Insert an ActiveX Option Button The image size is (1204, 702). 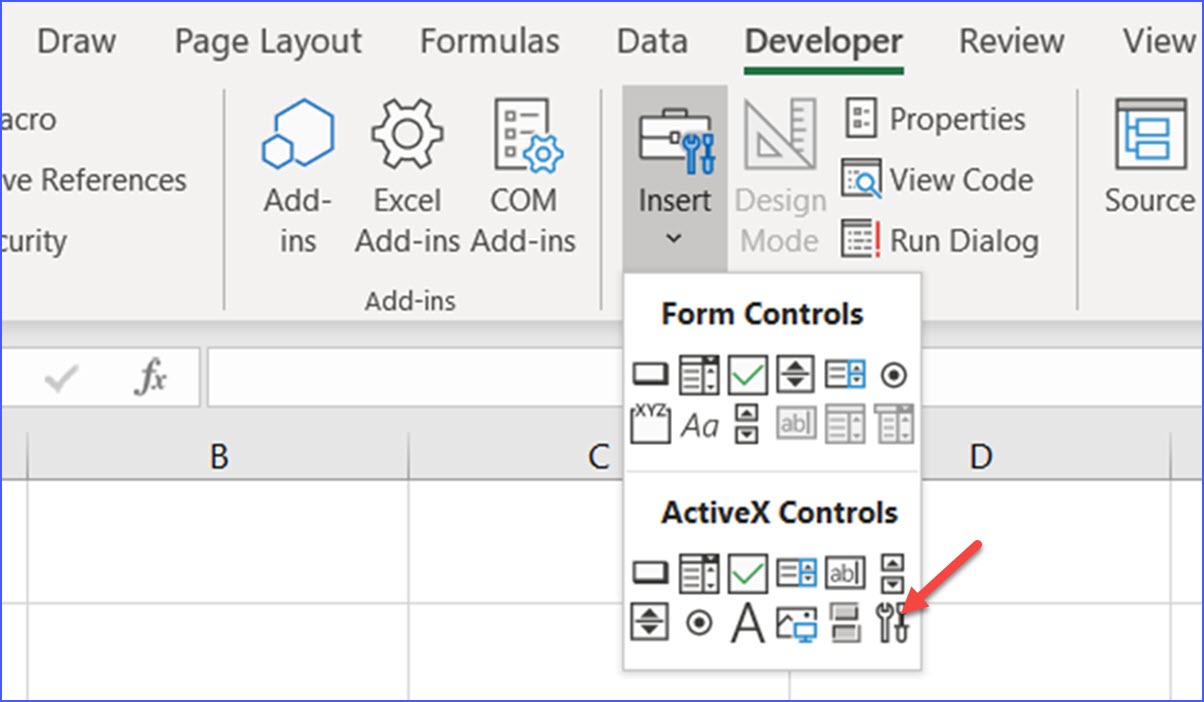699,623
